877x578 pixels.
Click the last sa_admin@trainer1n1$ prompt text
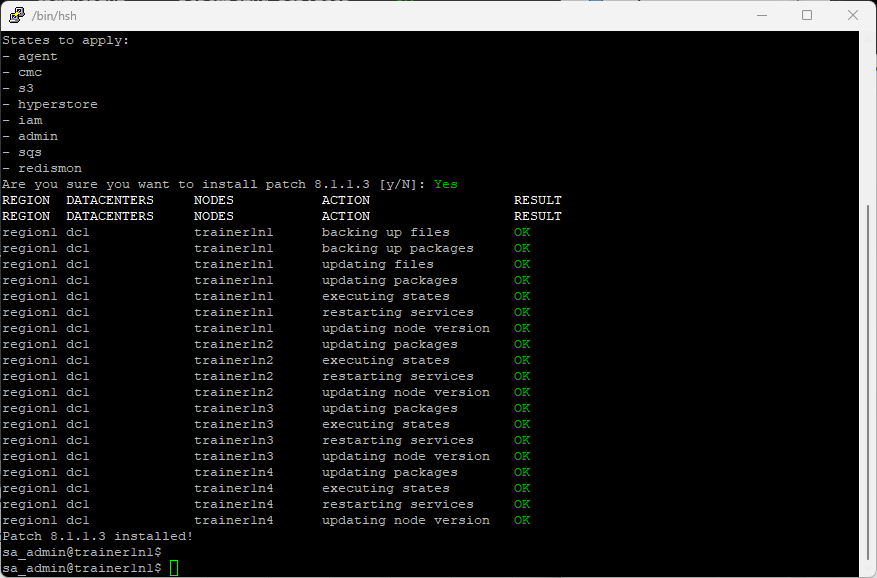point(82,568)
